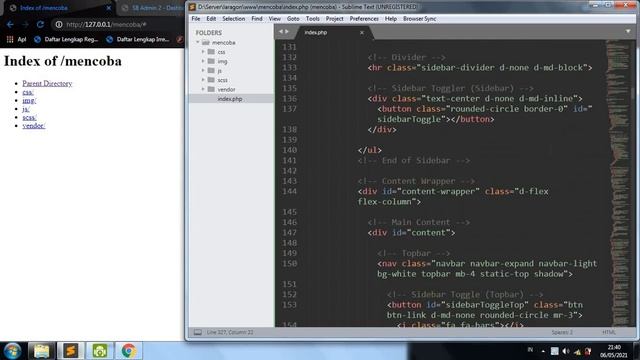Change syntax via HTML in status bar
This screenshot has width=640, height=360.
pyautogui.click(x=609, y=332)
